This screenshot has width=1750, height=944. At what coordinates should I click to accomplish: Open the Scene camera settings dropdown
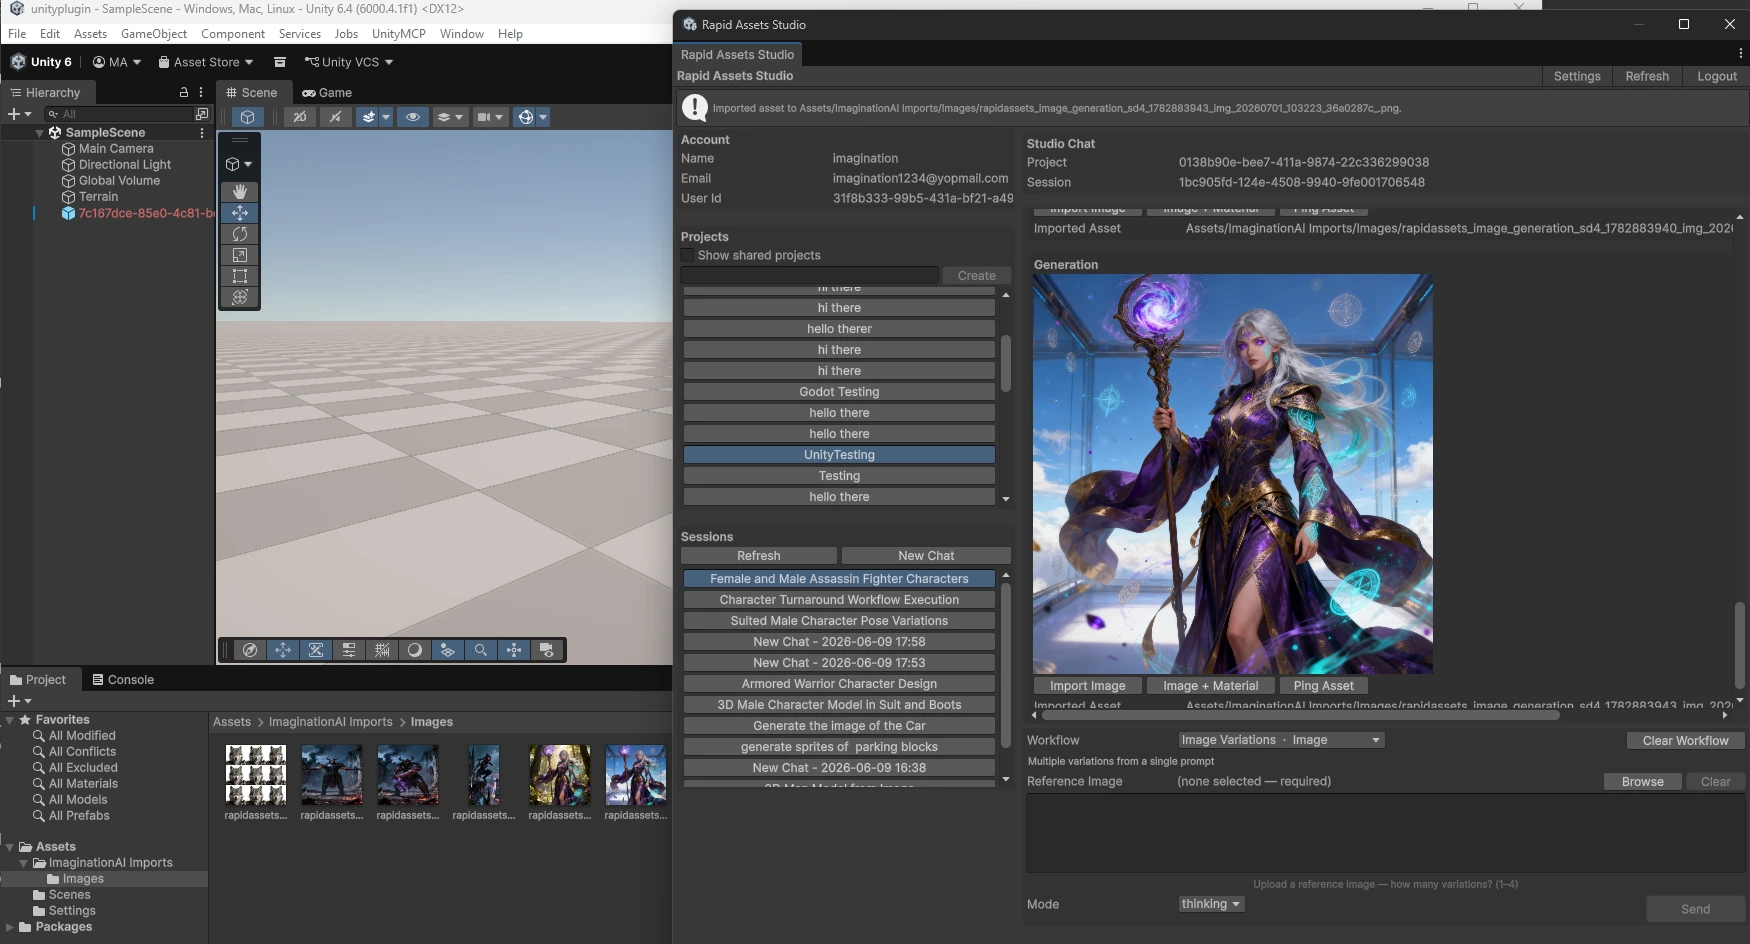click(490, 117)
